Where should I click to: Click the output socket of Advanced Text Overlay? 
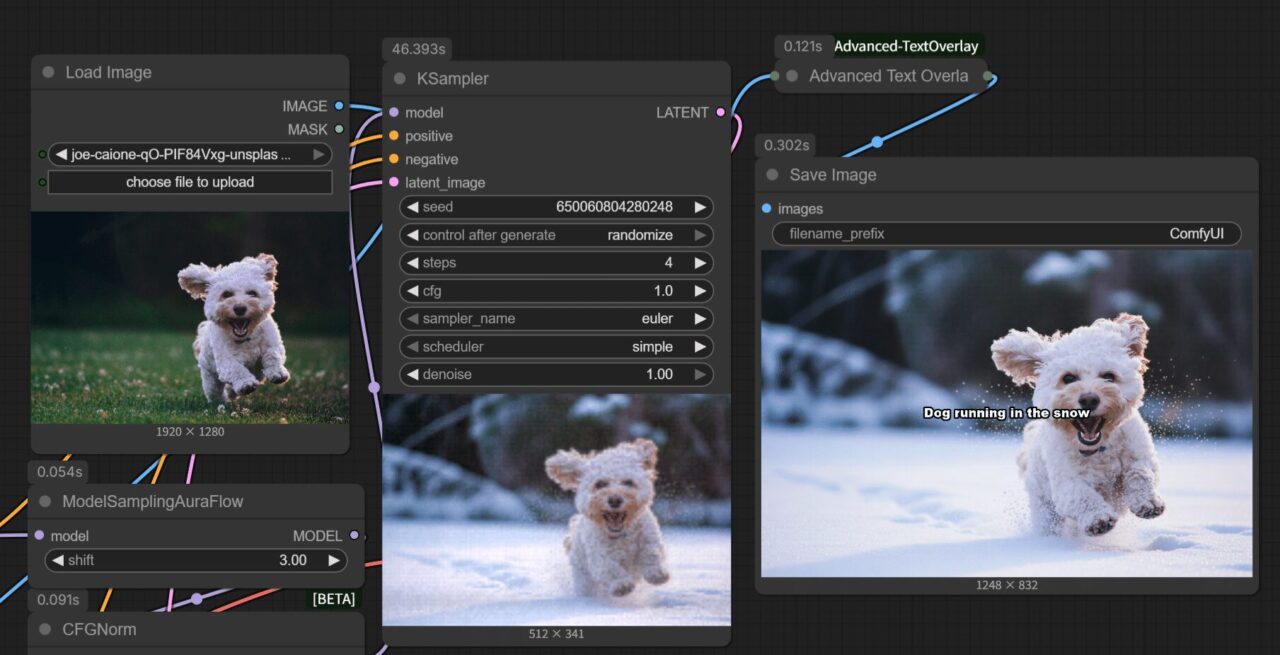coord(988,76)
